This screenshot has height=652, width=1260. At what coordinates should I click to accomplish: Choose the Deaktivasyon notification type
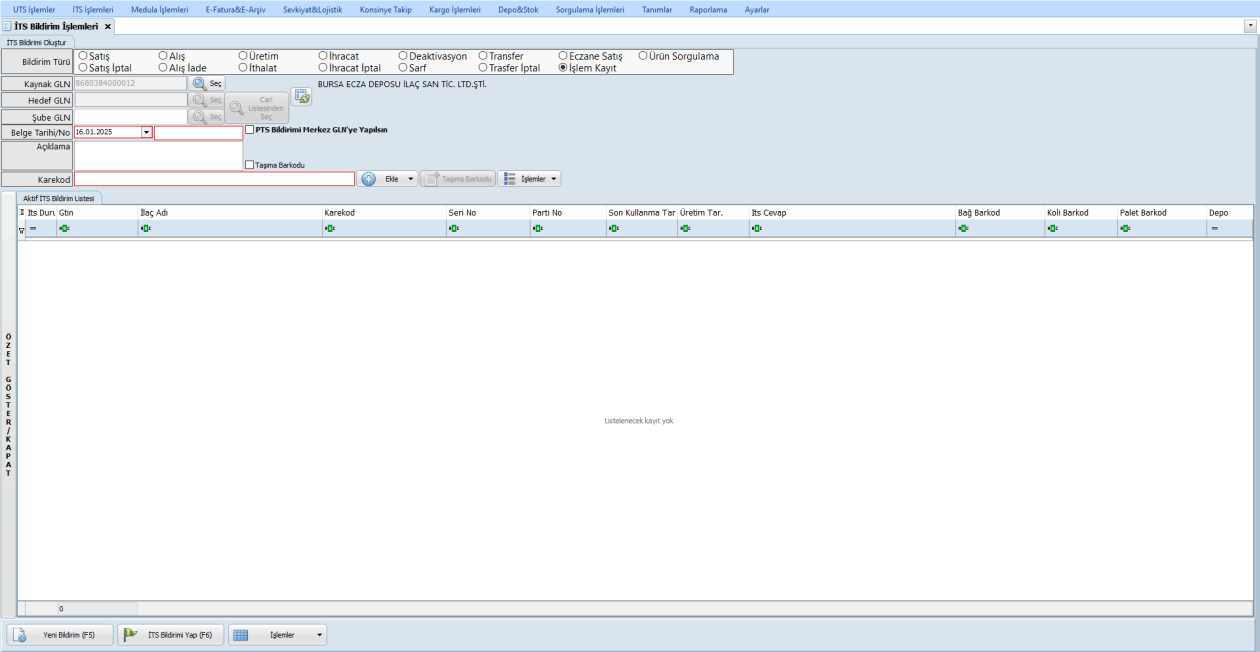[x=404, y=56]
